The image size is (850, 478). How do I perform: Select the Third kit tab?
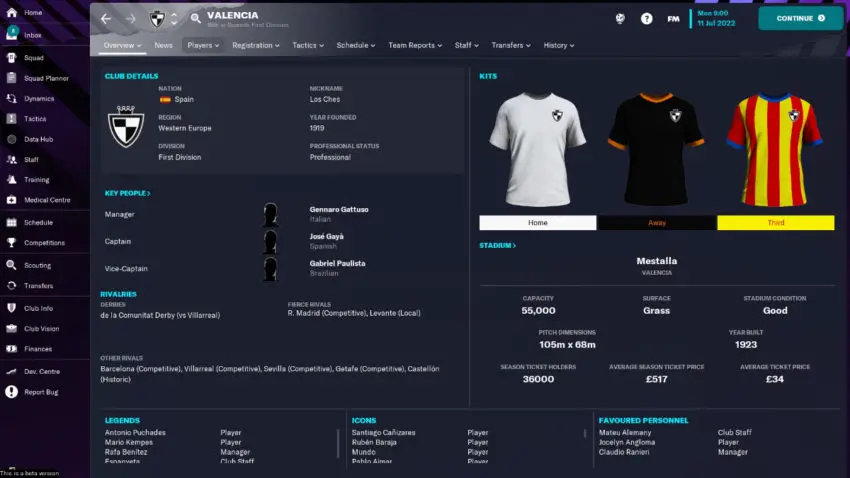776,223
